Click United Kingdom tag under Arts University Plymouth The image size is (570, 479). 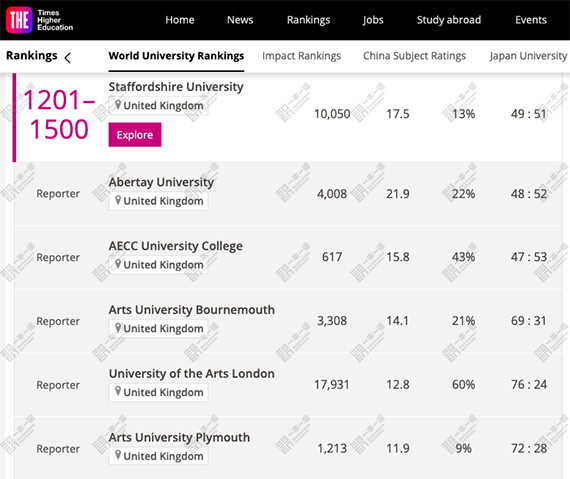[x=158, y=456]
